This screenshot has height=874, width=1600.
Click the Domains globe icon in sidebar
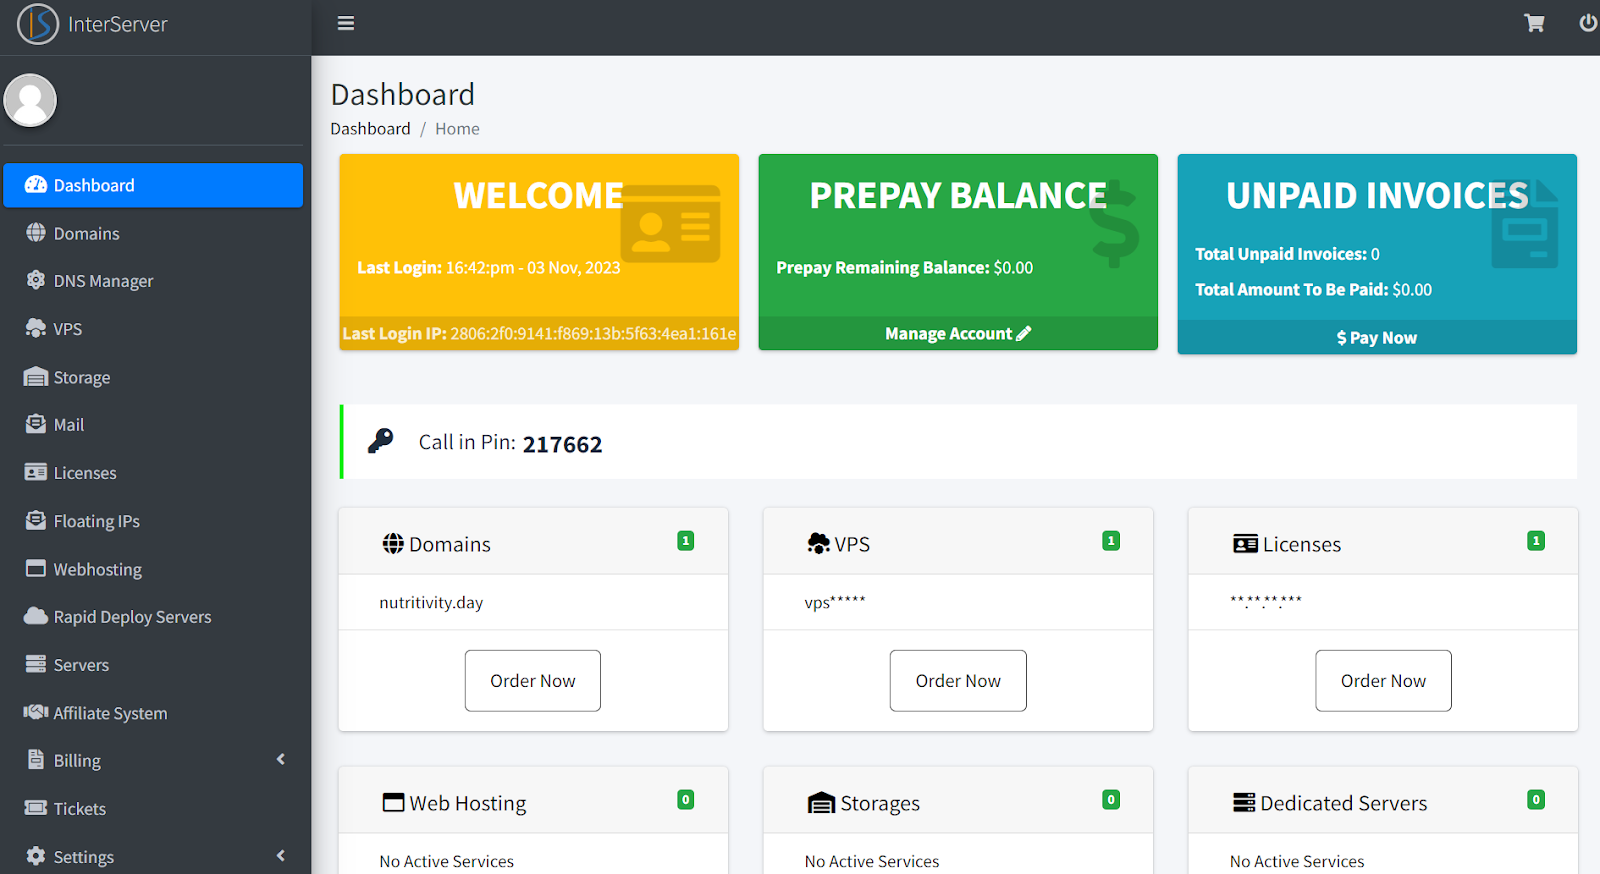coord(36,233)
